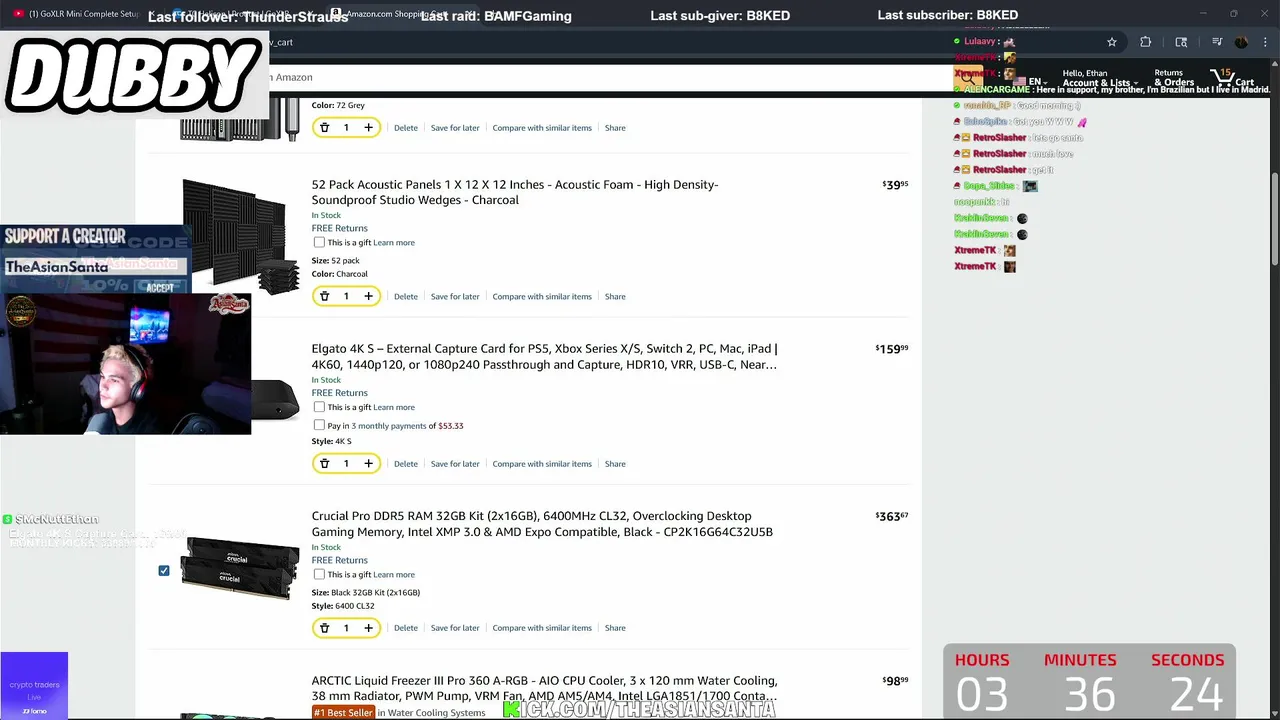
Task: Click trash icon in Crucial RAM stepper
Action: pyautogui.click(x=324, y=628)
